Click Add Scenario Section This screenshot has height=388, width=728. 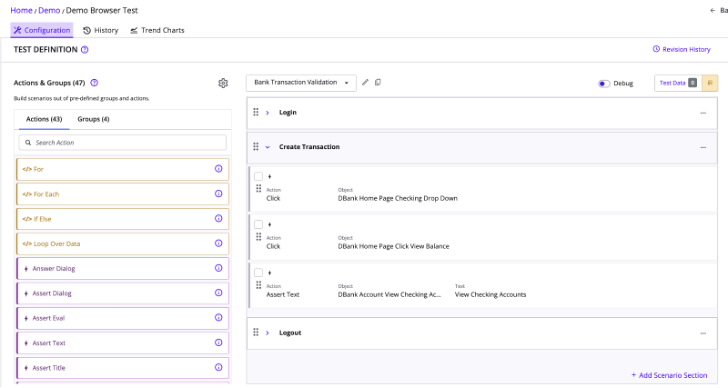coord(669,375)
